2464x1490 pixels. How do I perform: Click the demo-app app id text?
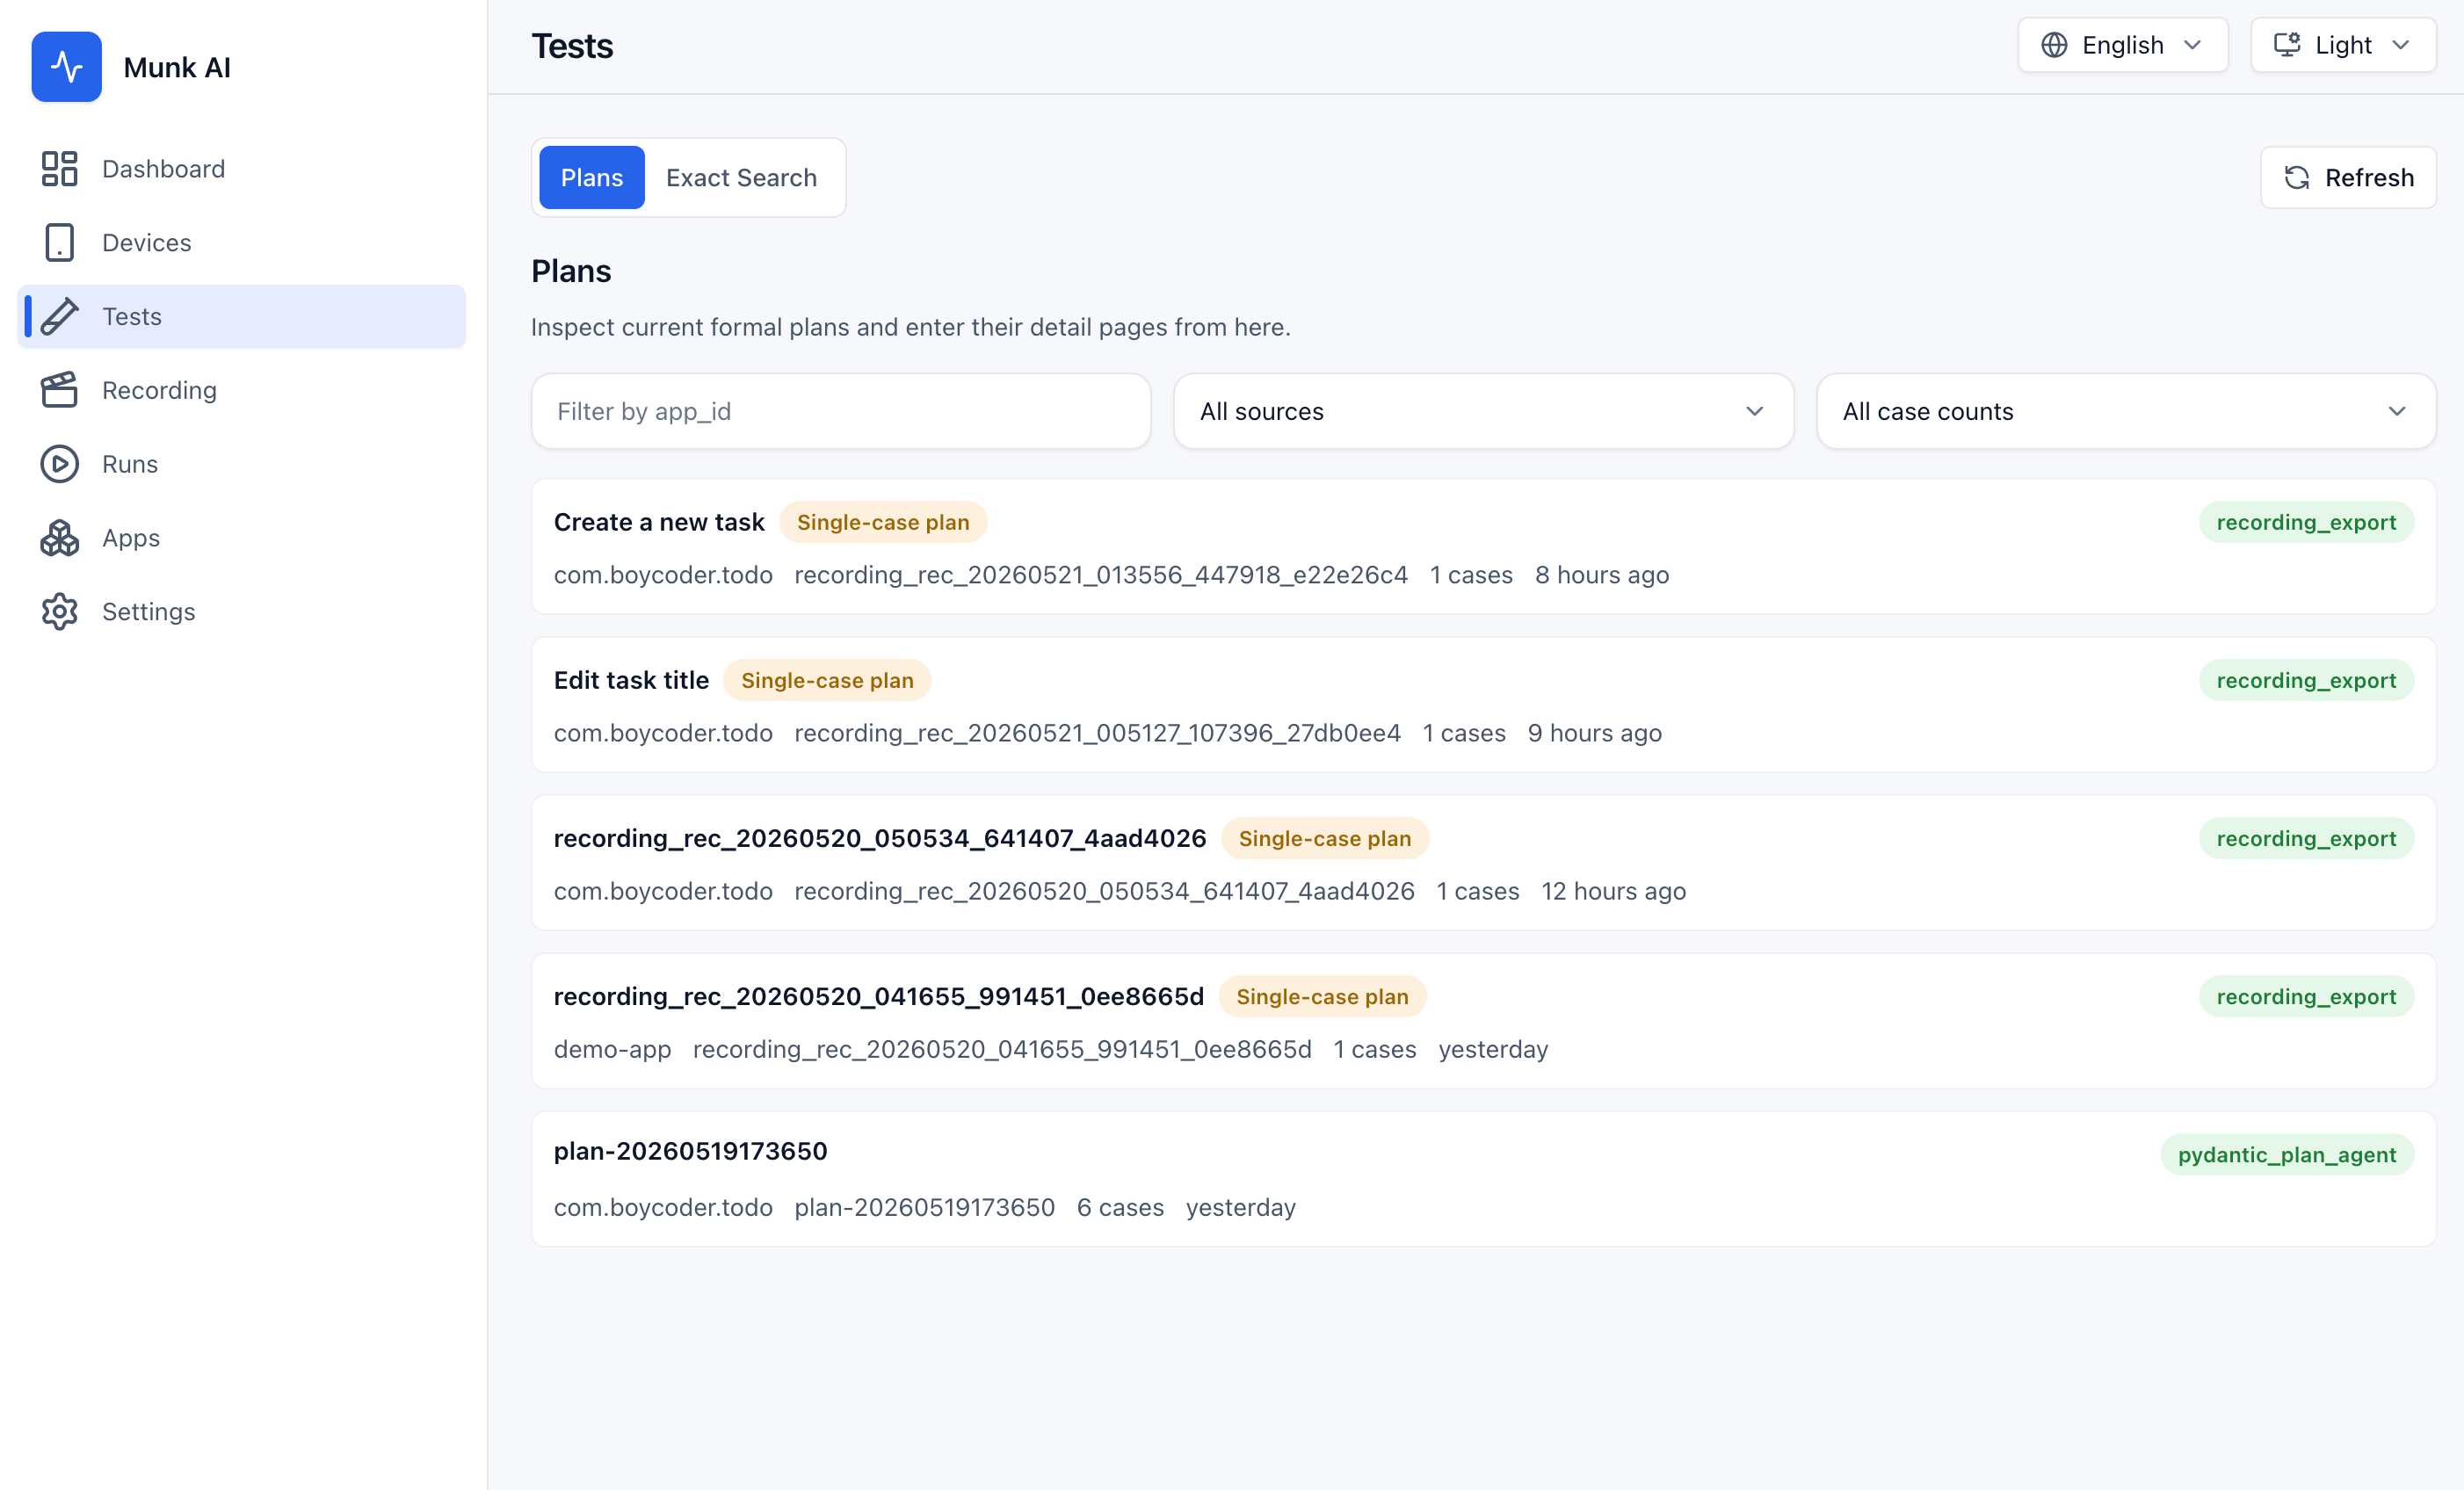tap(612, 1049)
